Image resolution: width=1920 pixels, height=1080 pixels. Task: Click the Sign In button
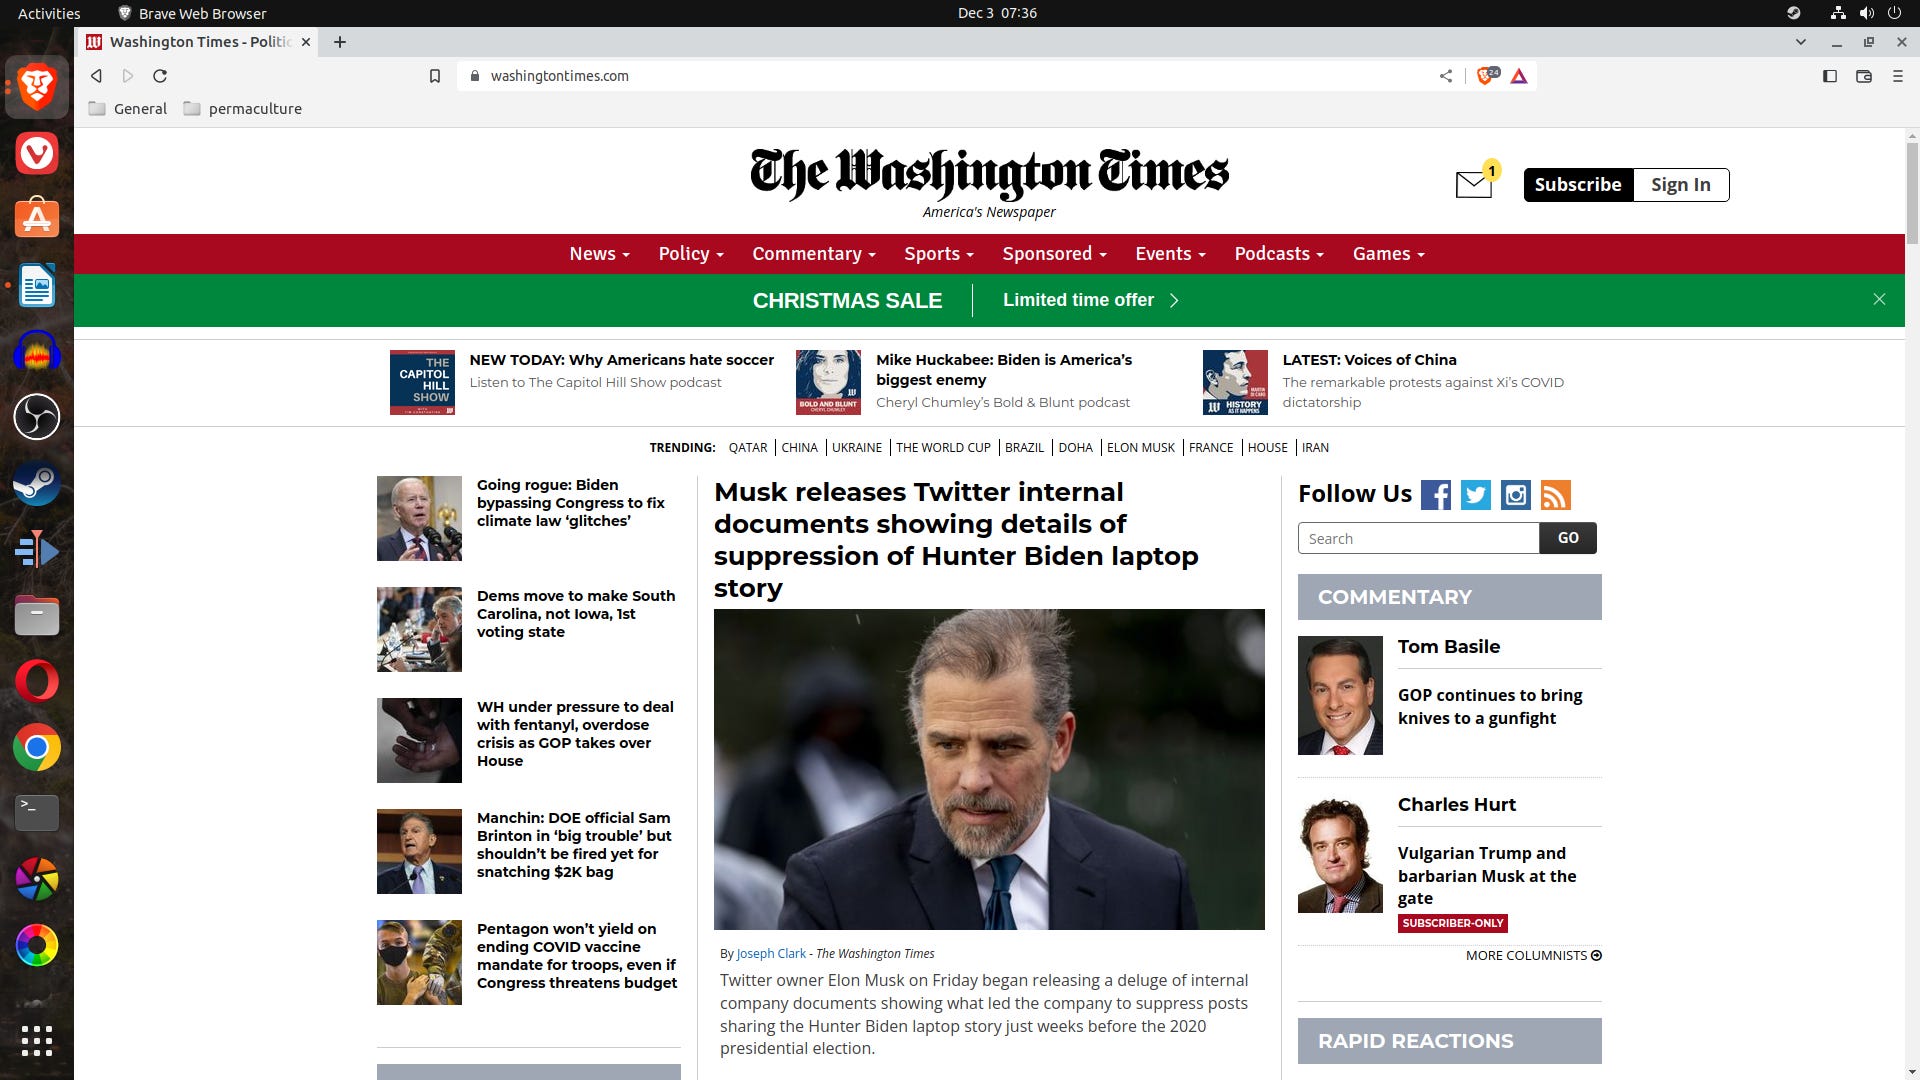(x=1681, y=185)
